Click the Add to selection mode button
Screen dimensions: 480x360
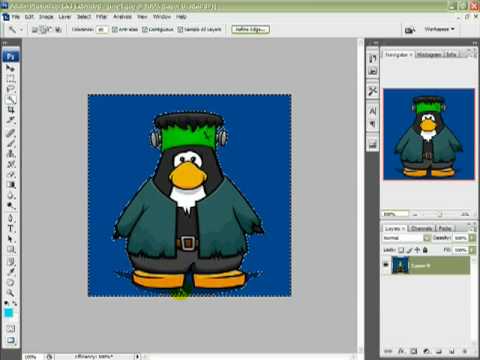pos(43,30)
